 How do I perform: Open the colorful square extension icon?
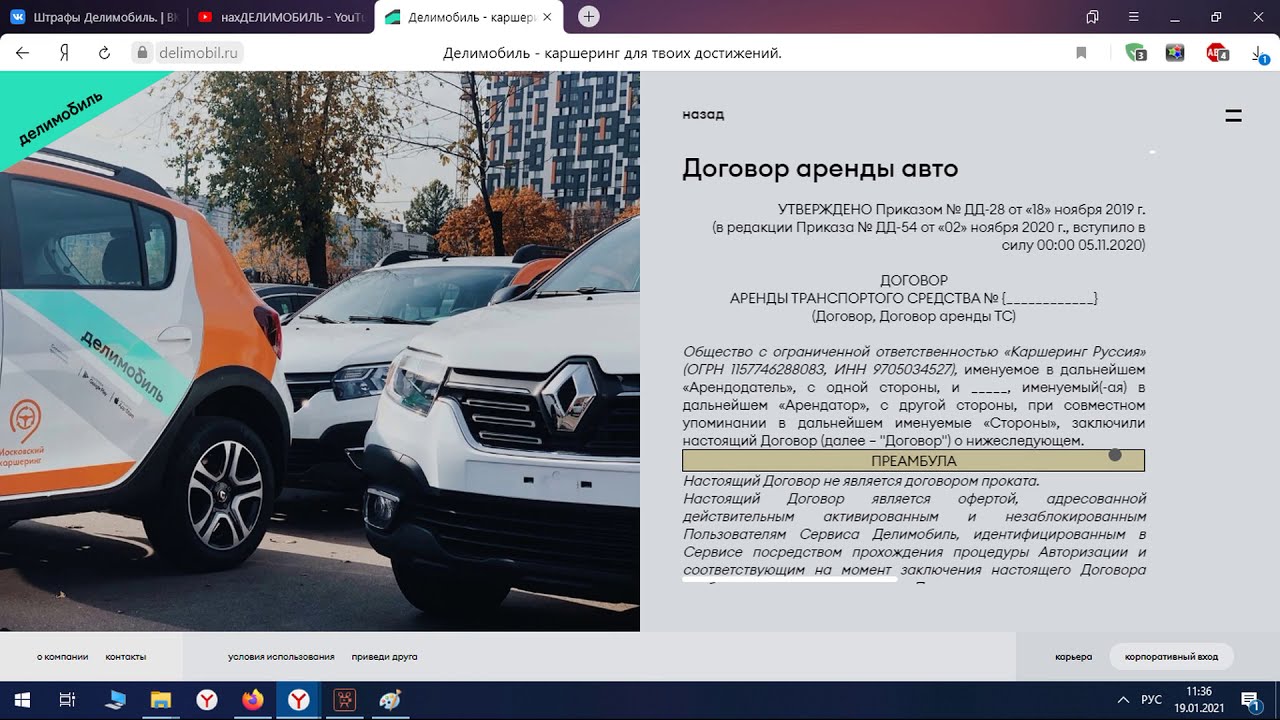point(1175,53)
